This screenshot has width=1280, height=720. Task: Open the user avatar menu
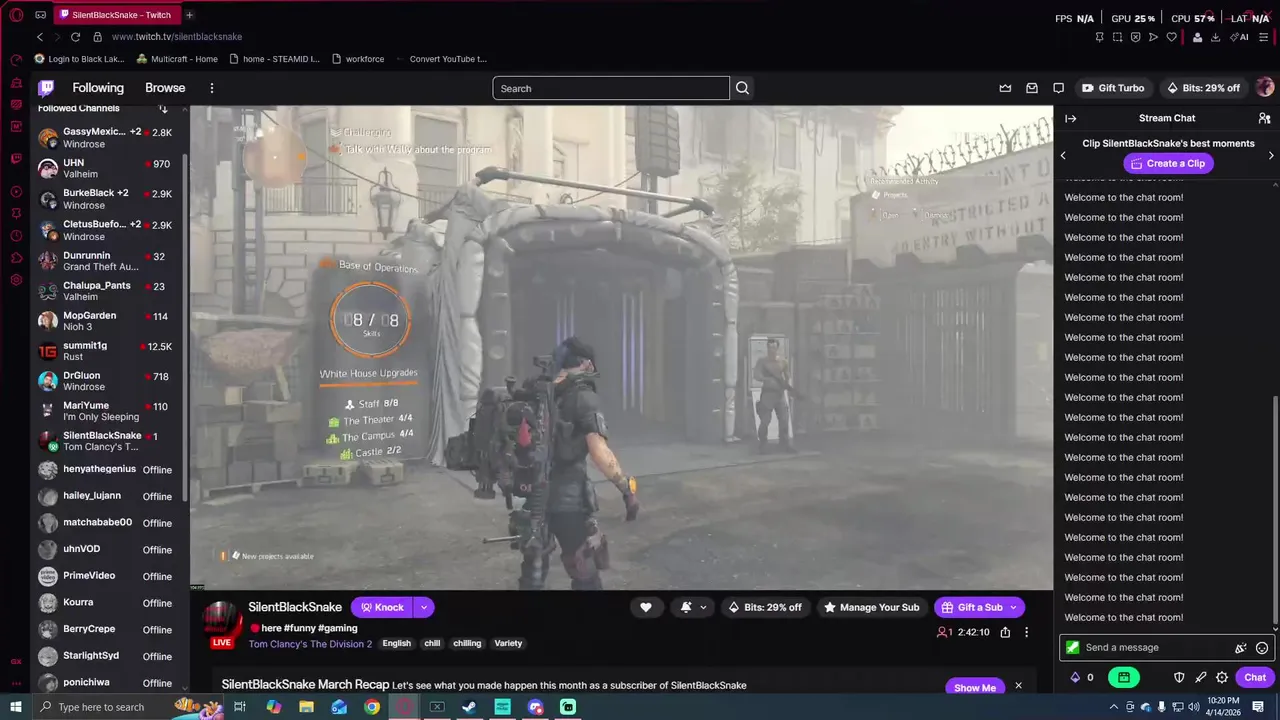pos(1264,88)
